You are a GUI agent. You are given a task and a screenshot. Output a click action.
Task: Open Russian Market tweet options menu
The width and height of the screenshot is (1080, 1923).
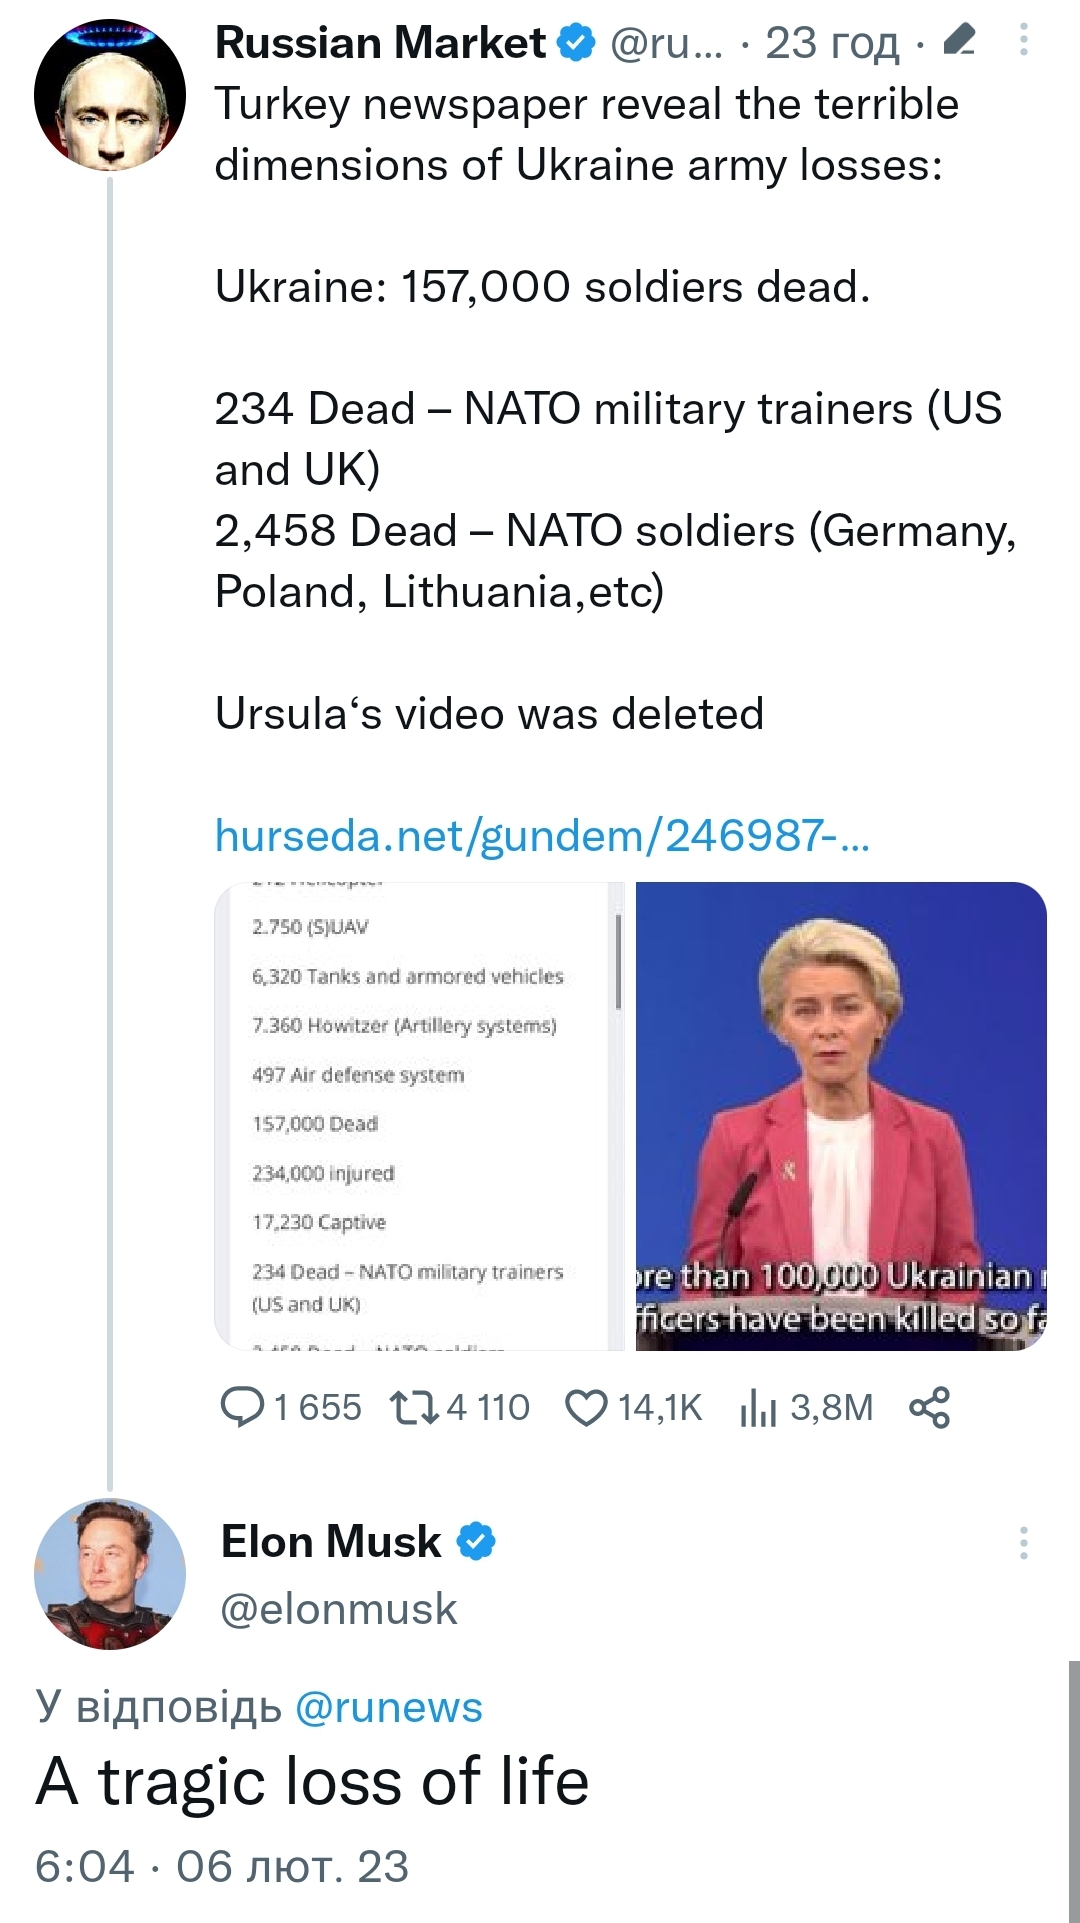tap(1024, 40)
